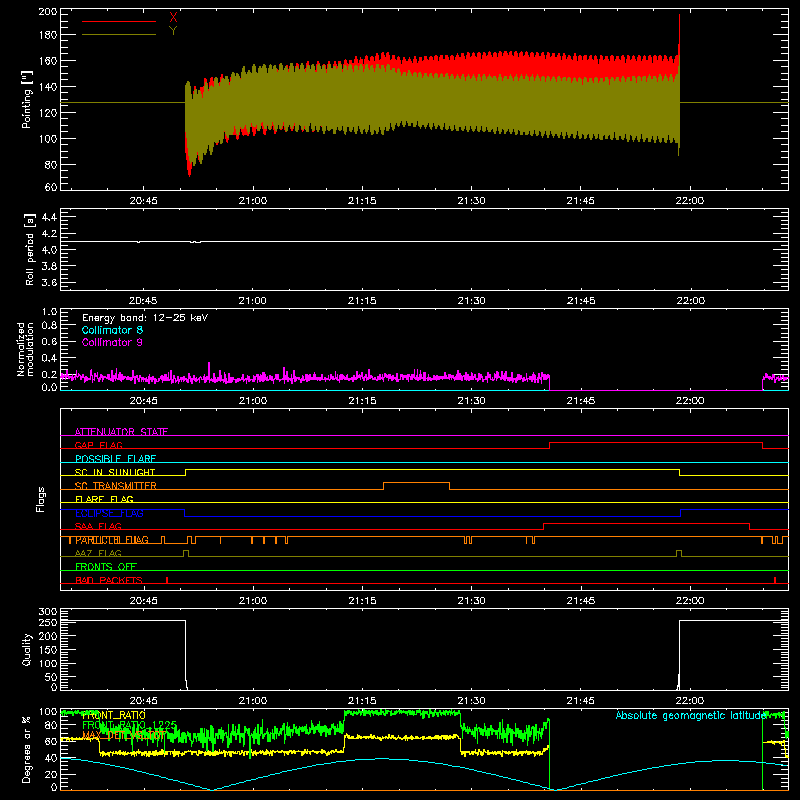Click the blue "ECLIPSE_FLAG" label
The height and width of the screenshot is (800, 800).
tap(109, 513)
